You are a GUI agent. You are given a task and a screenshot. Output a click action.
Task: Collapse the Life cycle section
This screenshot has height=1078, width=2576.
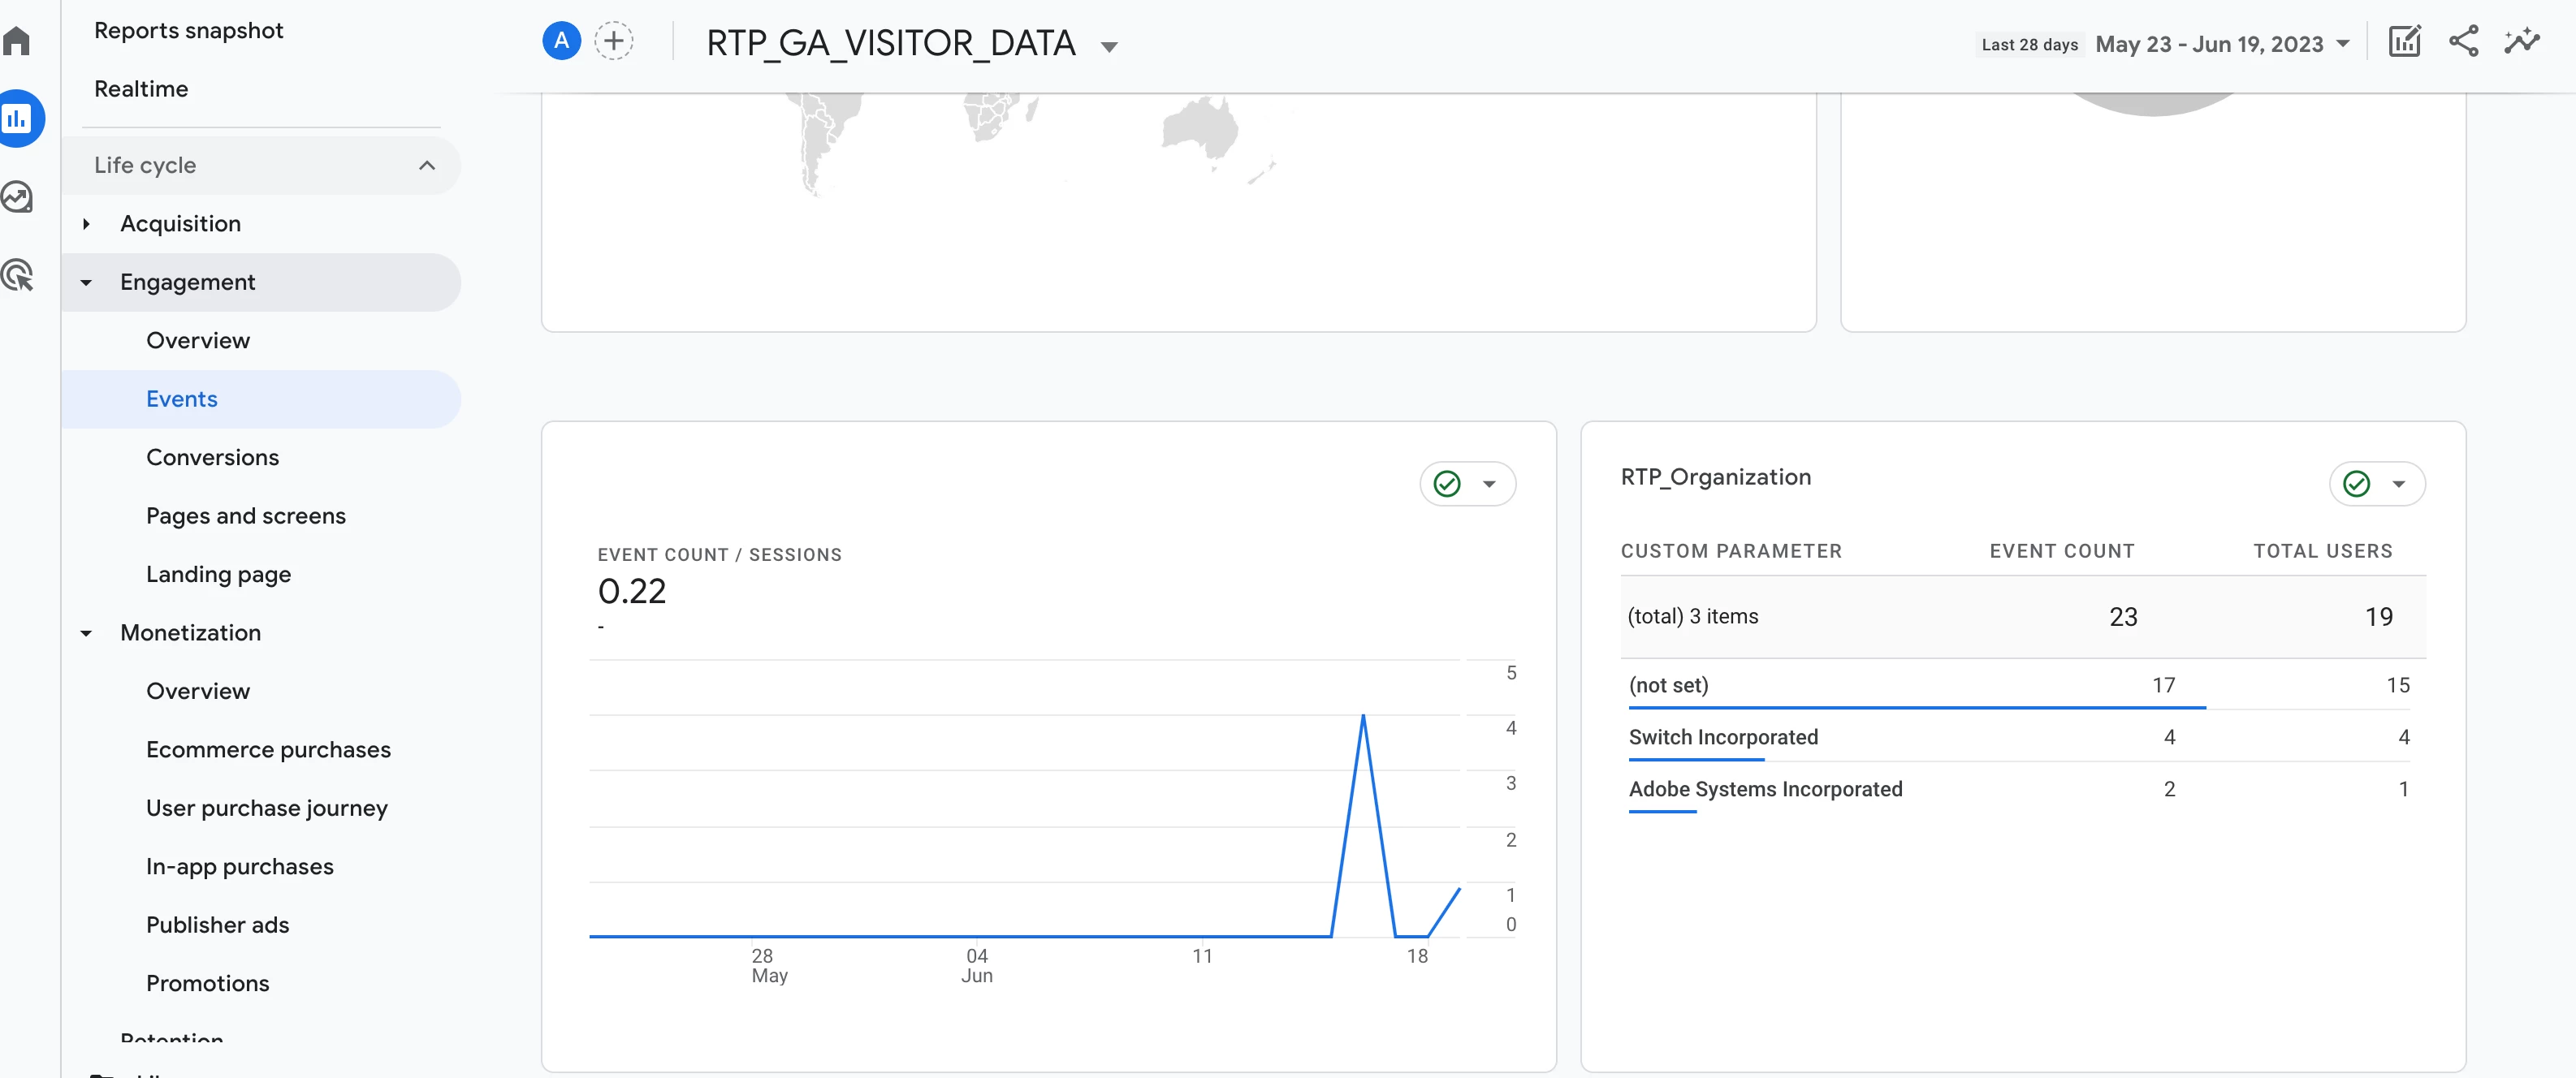(427, 165)
